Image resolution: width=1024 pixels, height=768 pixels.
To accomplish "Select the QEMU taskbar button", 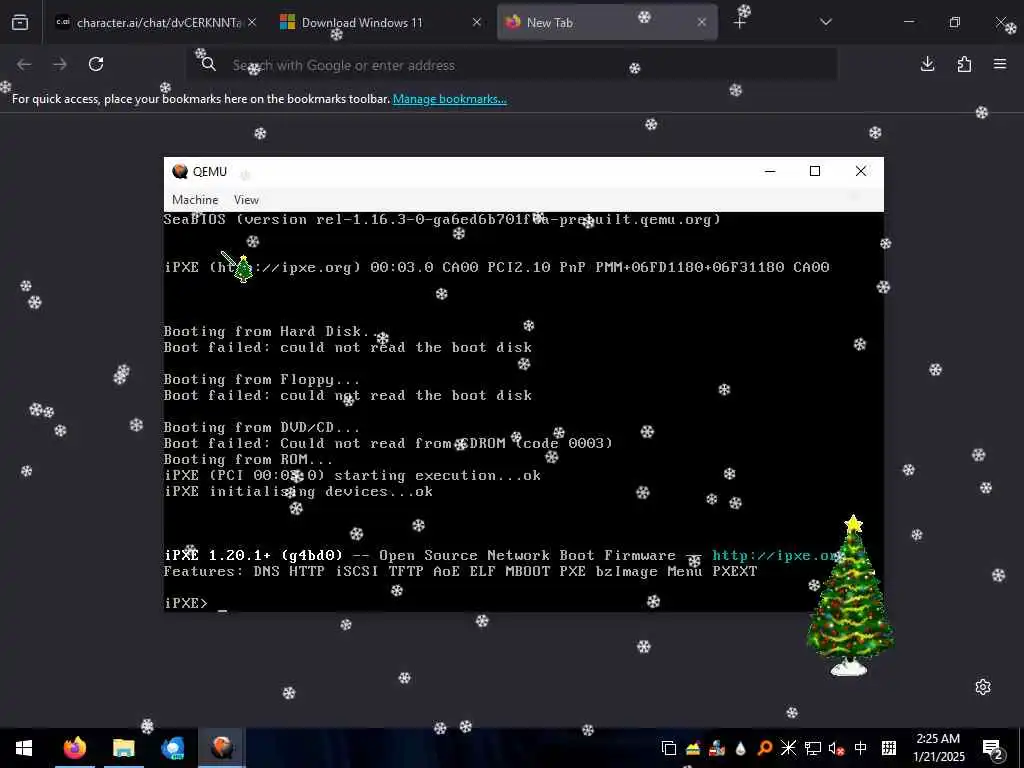I will click(222, 748).
